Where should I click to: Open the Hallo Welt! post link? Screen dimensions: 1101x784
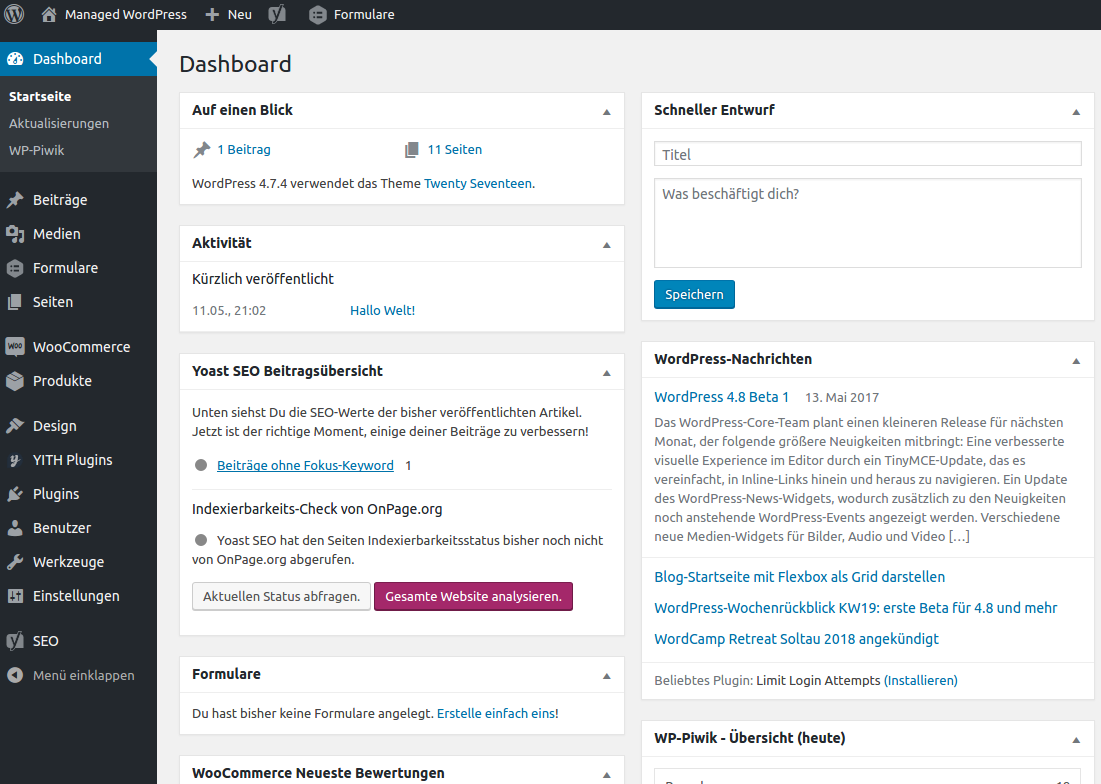coord(383,310)
